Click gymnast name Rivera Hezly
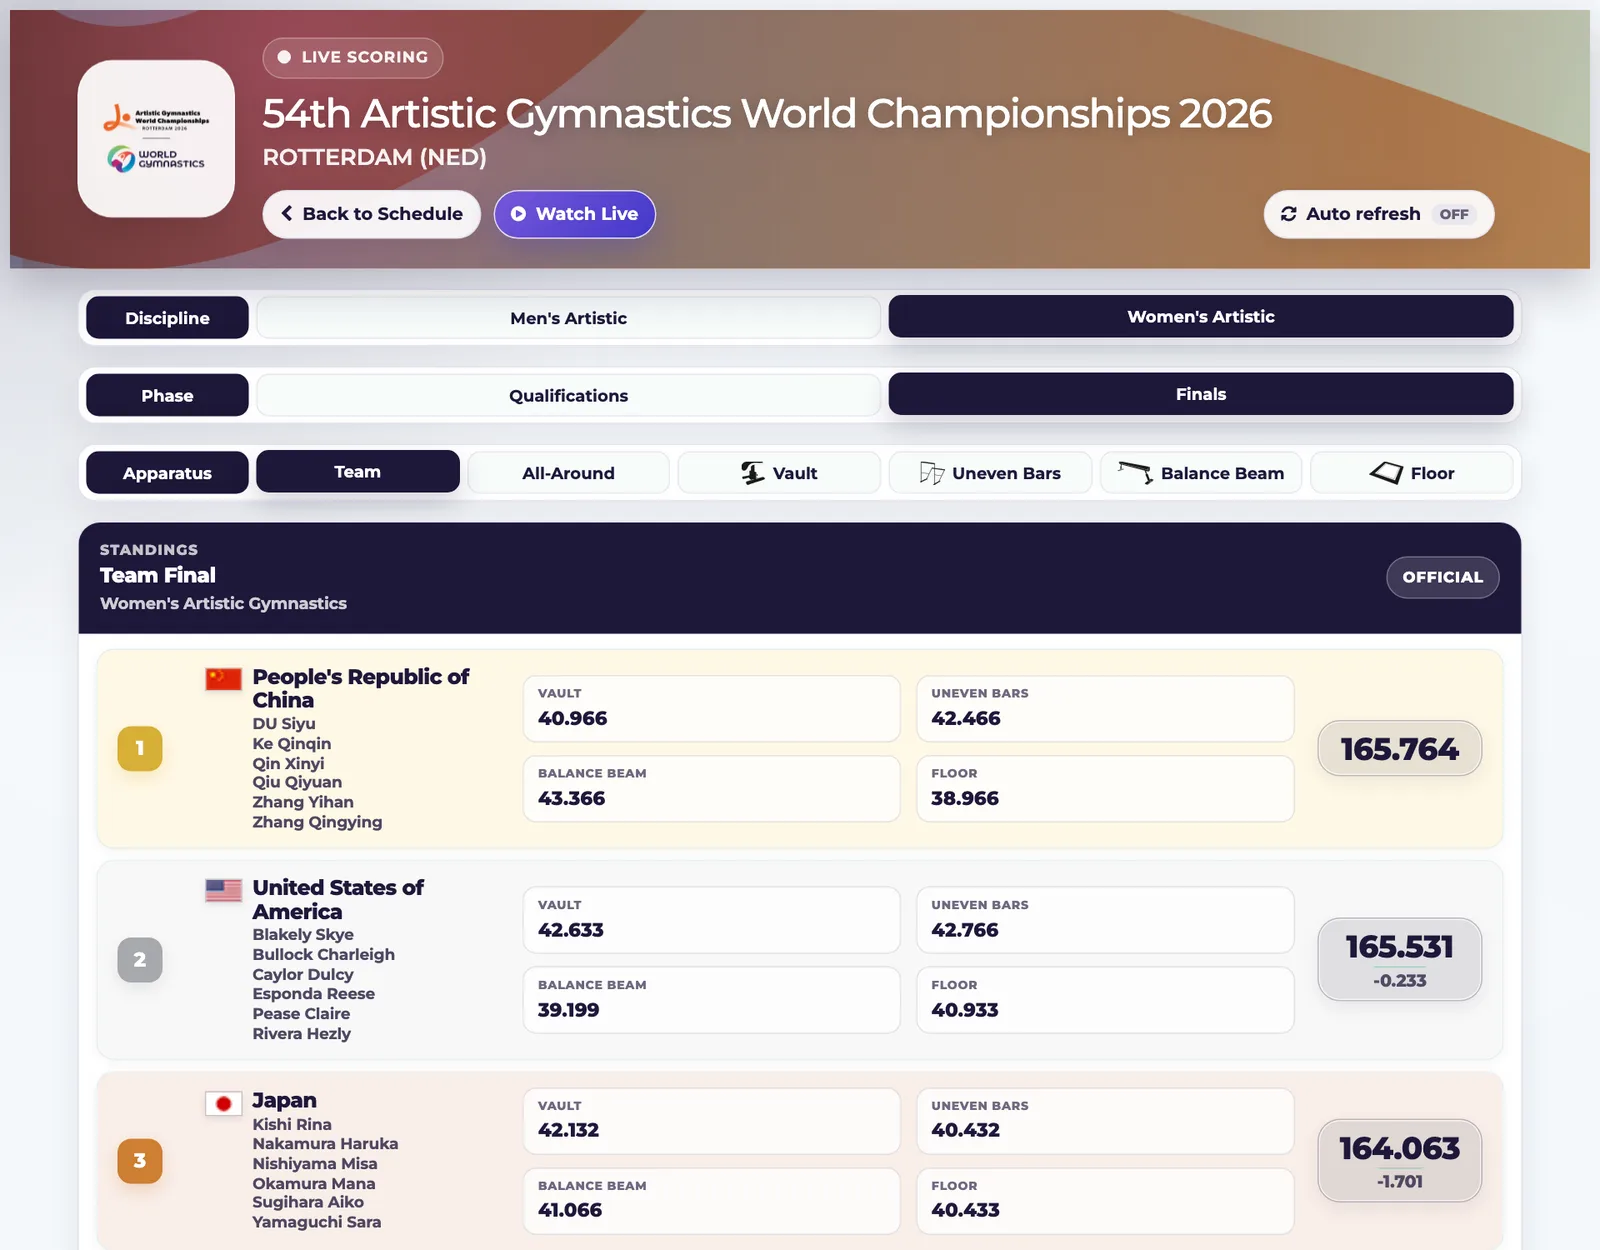1600x1250 pixels. [301, 1033]
